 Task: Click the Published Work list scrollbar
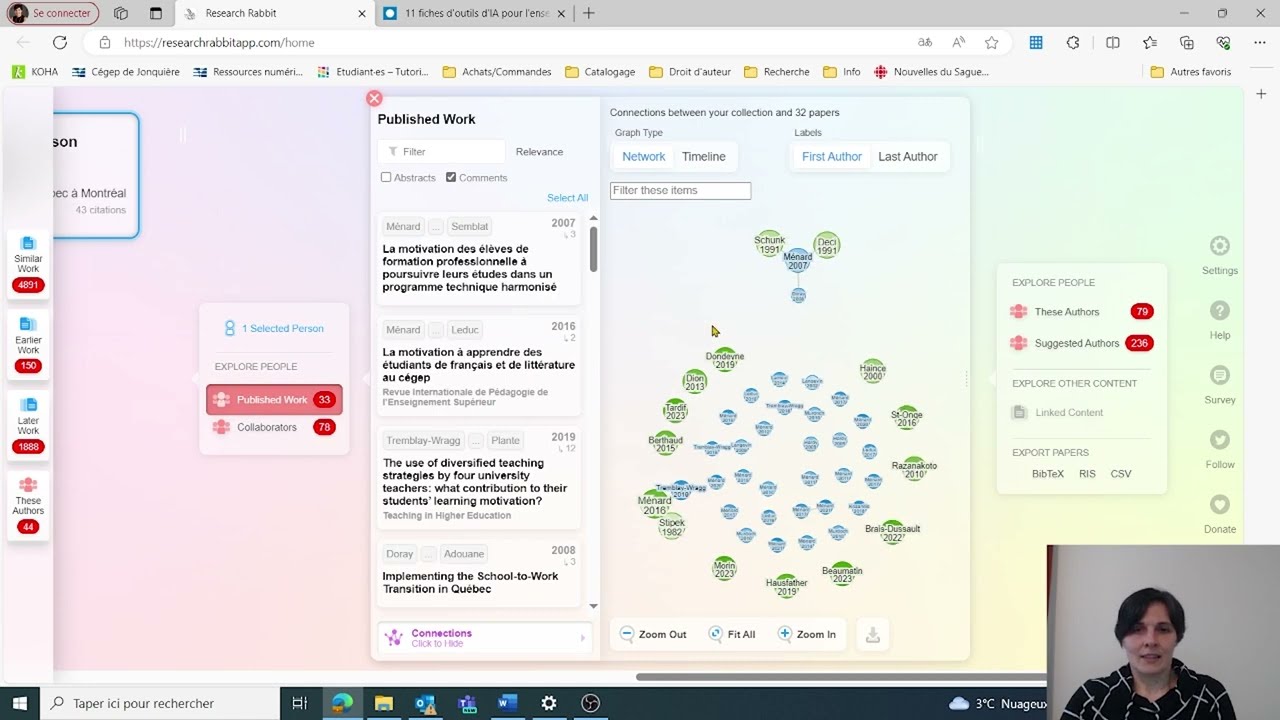(x=593, y=249)
